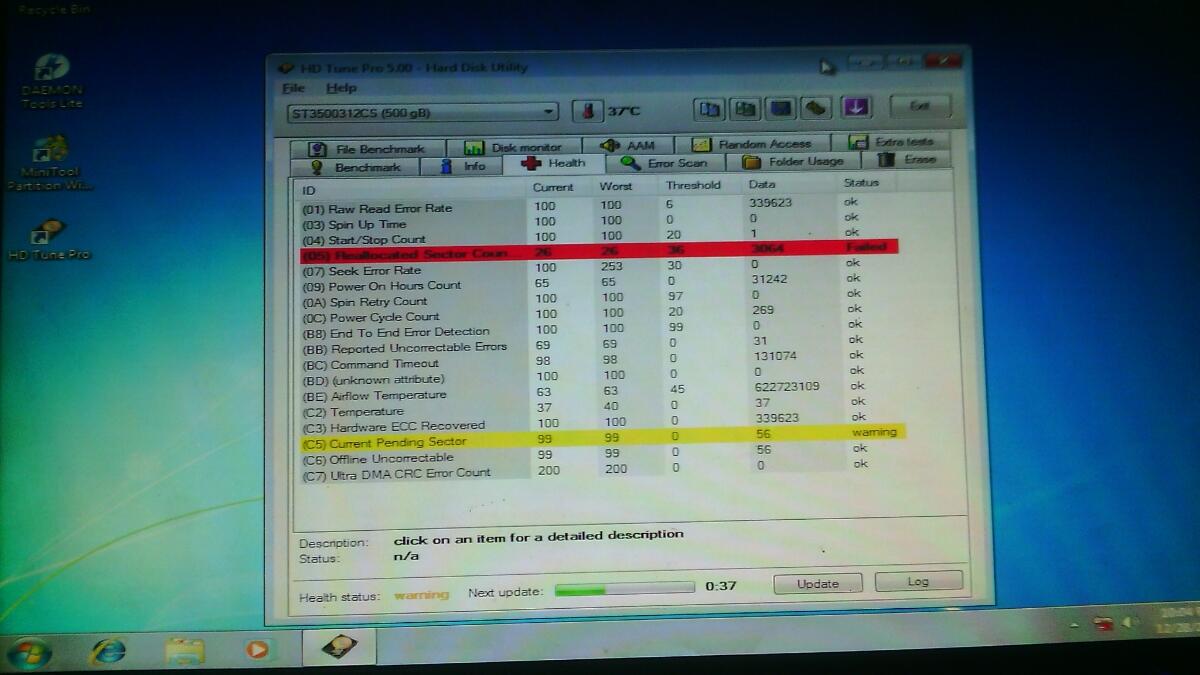Switch to the Benchmark tab
Image resolution: width=1200 pixels, height=675 pixels.
click(x=357, y=167)
